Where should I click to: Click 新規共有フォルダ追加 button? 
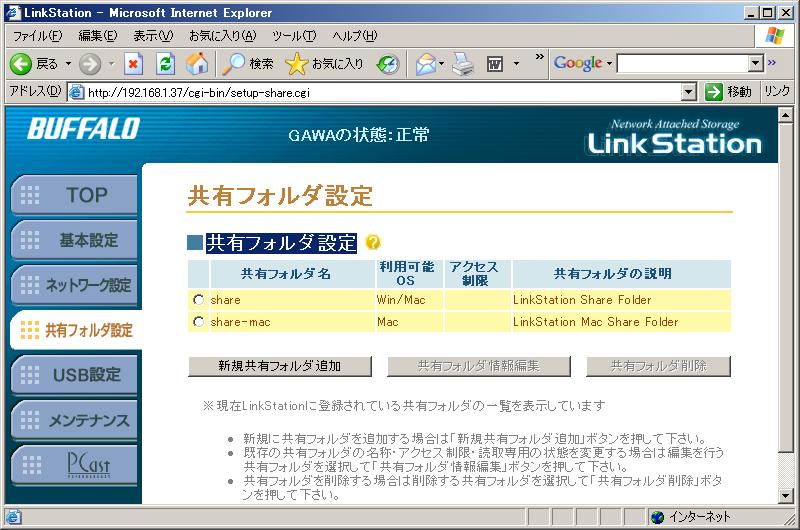tap(280, 366)
